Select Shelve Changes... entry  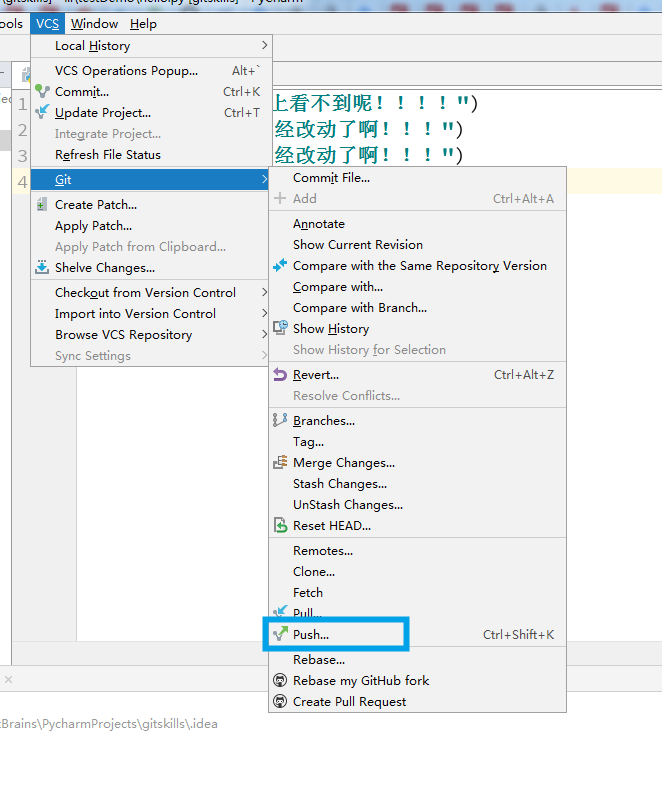(x=150, y=267)
